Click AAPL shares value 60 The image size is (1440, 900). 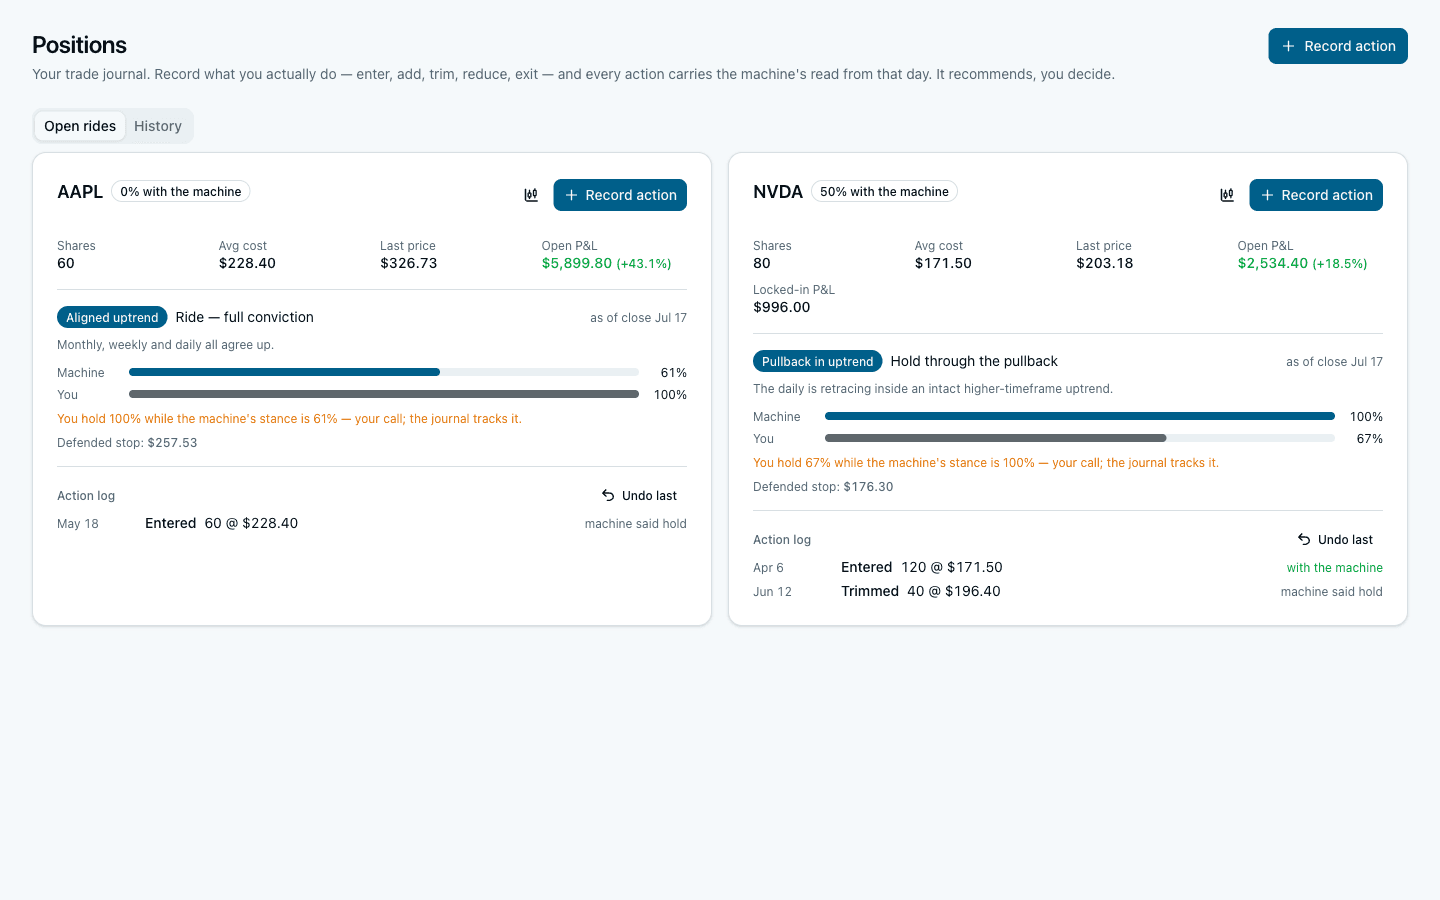(x=66, y=264)
